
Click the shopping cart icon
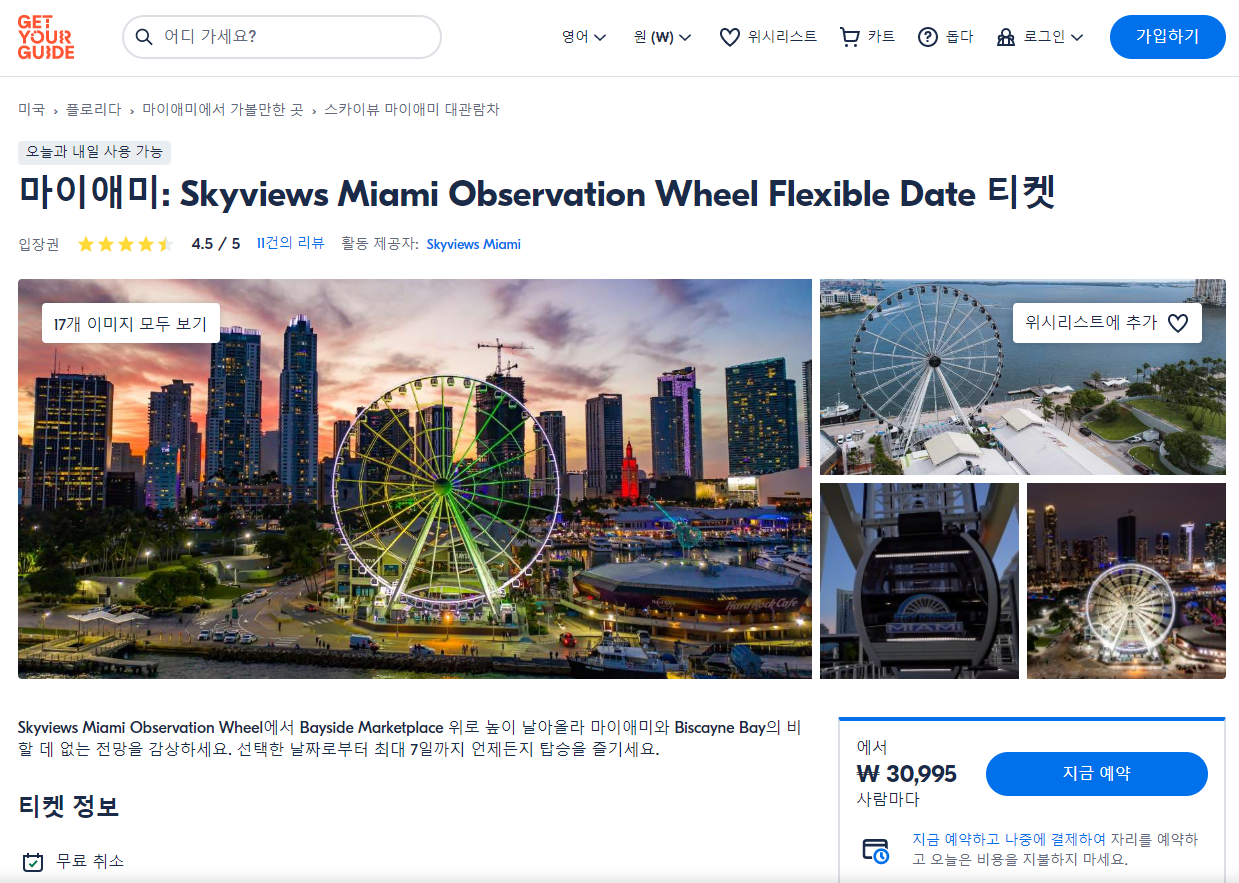850,37
